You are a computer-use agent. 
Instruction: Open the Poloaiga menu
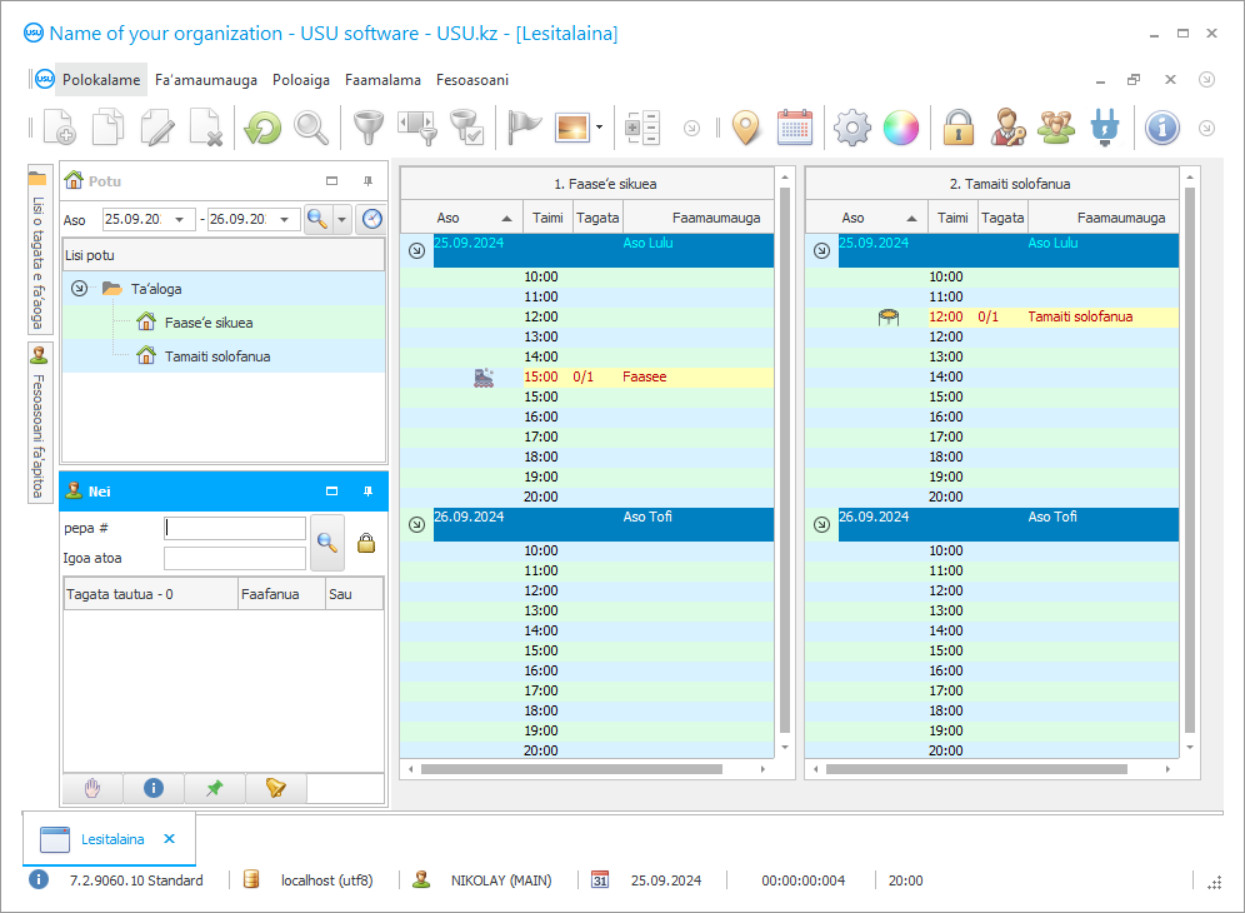click(301, 80)
